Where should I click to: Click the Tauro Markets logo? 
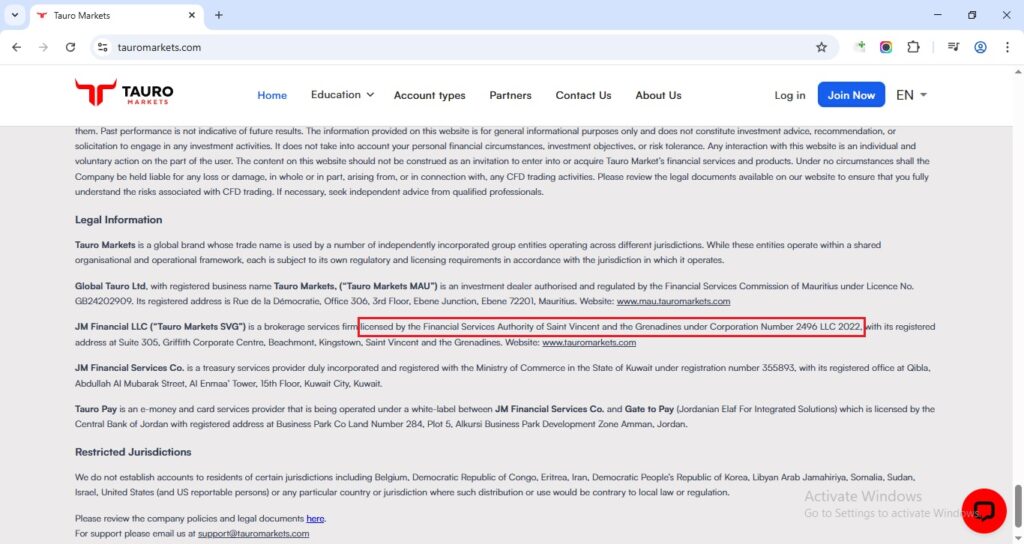click(124, 93)
